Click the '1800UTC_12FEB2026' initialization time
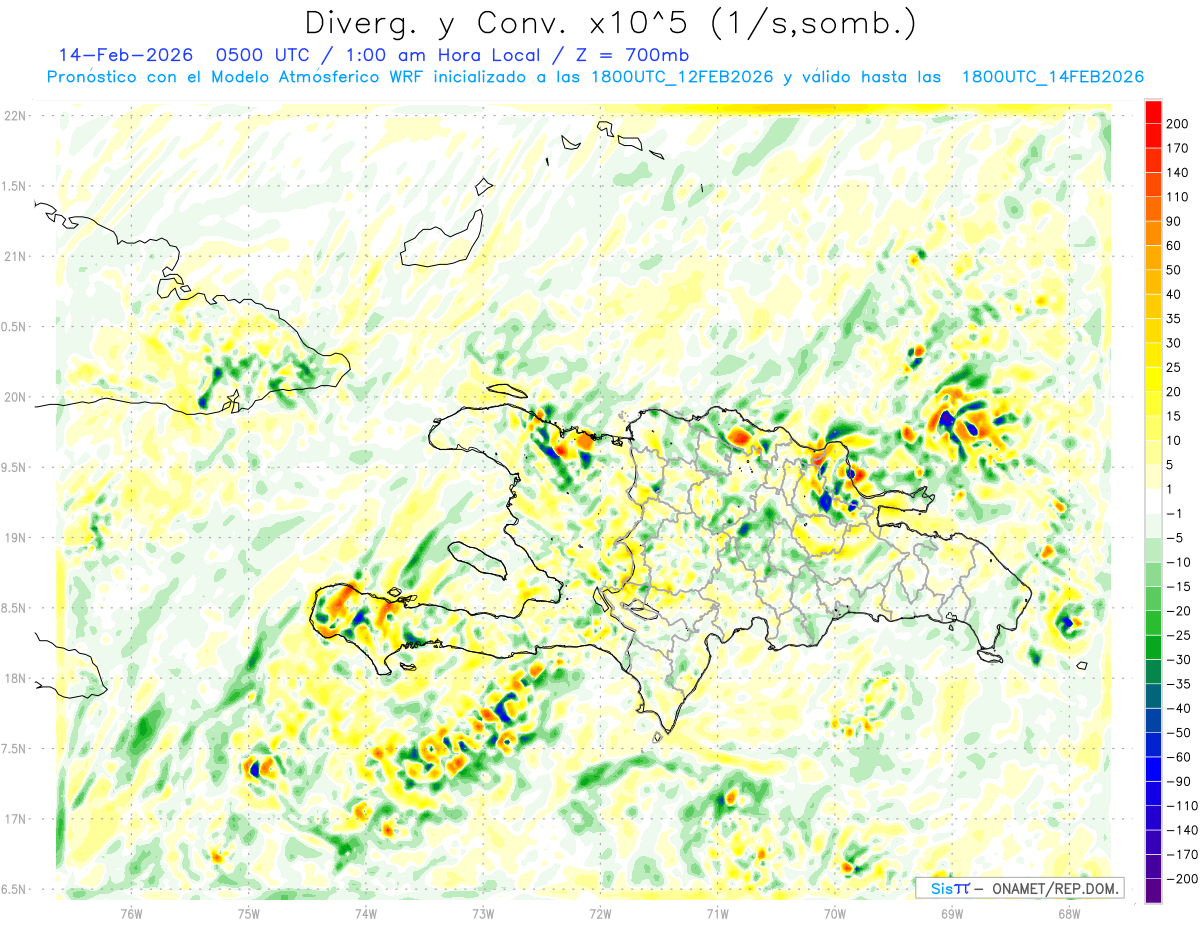The width and height of the screenshot is (1200, 927). 680,77
